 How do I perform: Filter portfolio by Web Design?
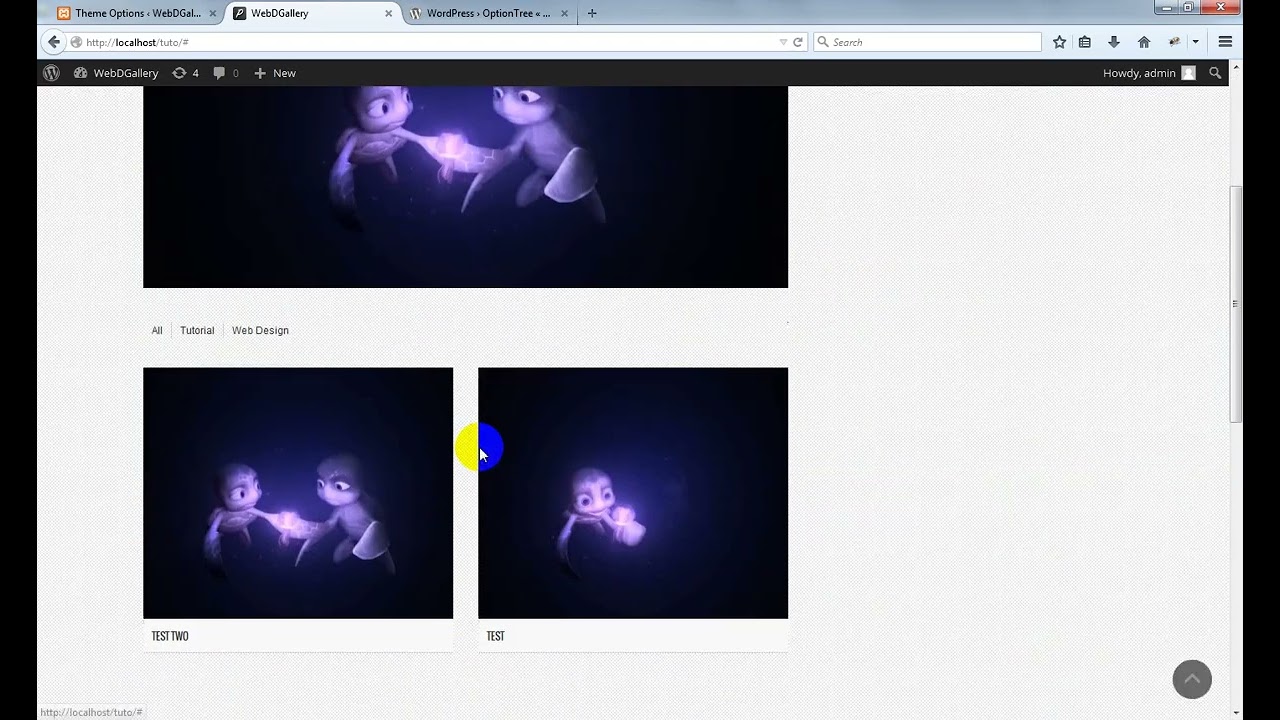[x=260, y=330]
